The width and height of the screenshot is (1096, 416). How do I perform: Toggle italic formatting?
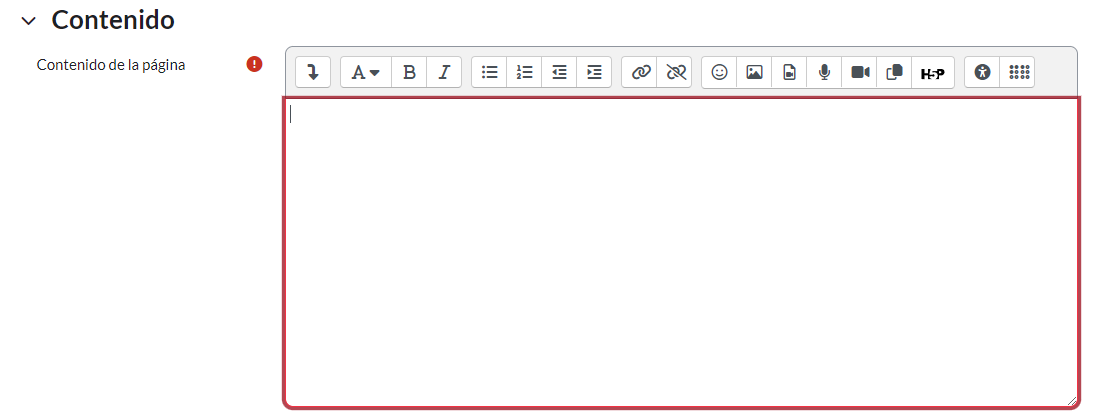pos(444,72)
